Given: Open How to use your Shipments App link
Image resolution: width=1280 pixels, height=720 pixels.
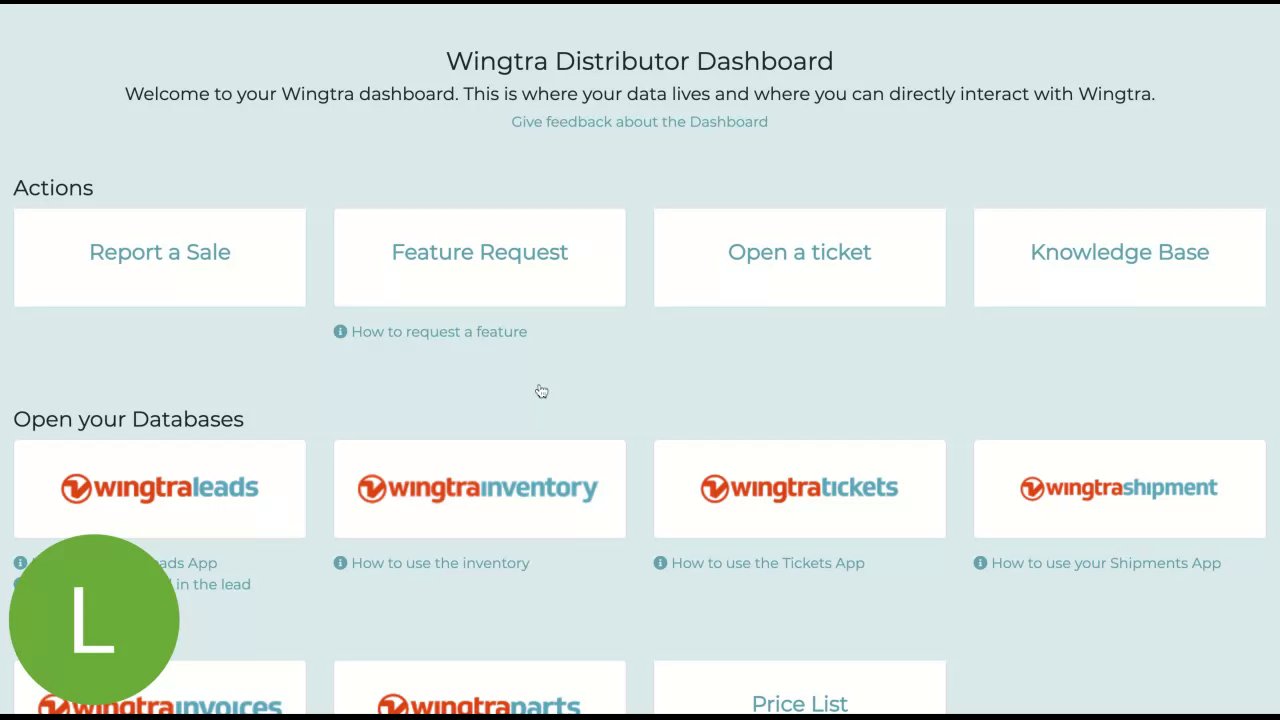Looking at the screenshot, I should [x=1106, y=563].
